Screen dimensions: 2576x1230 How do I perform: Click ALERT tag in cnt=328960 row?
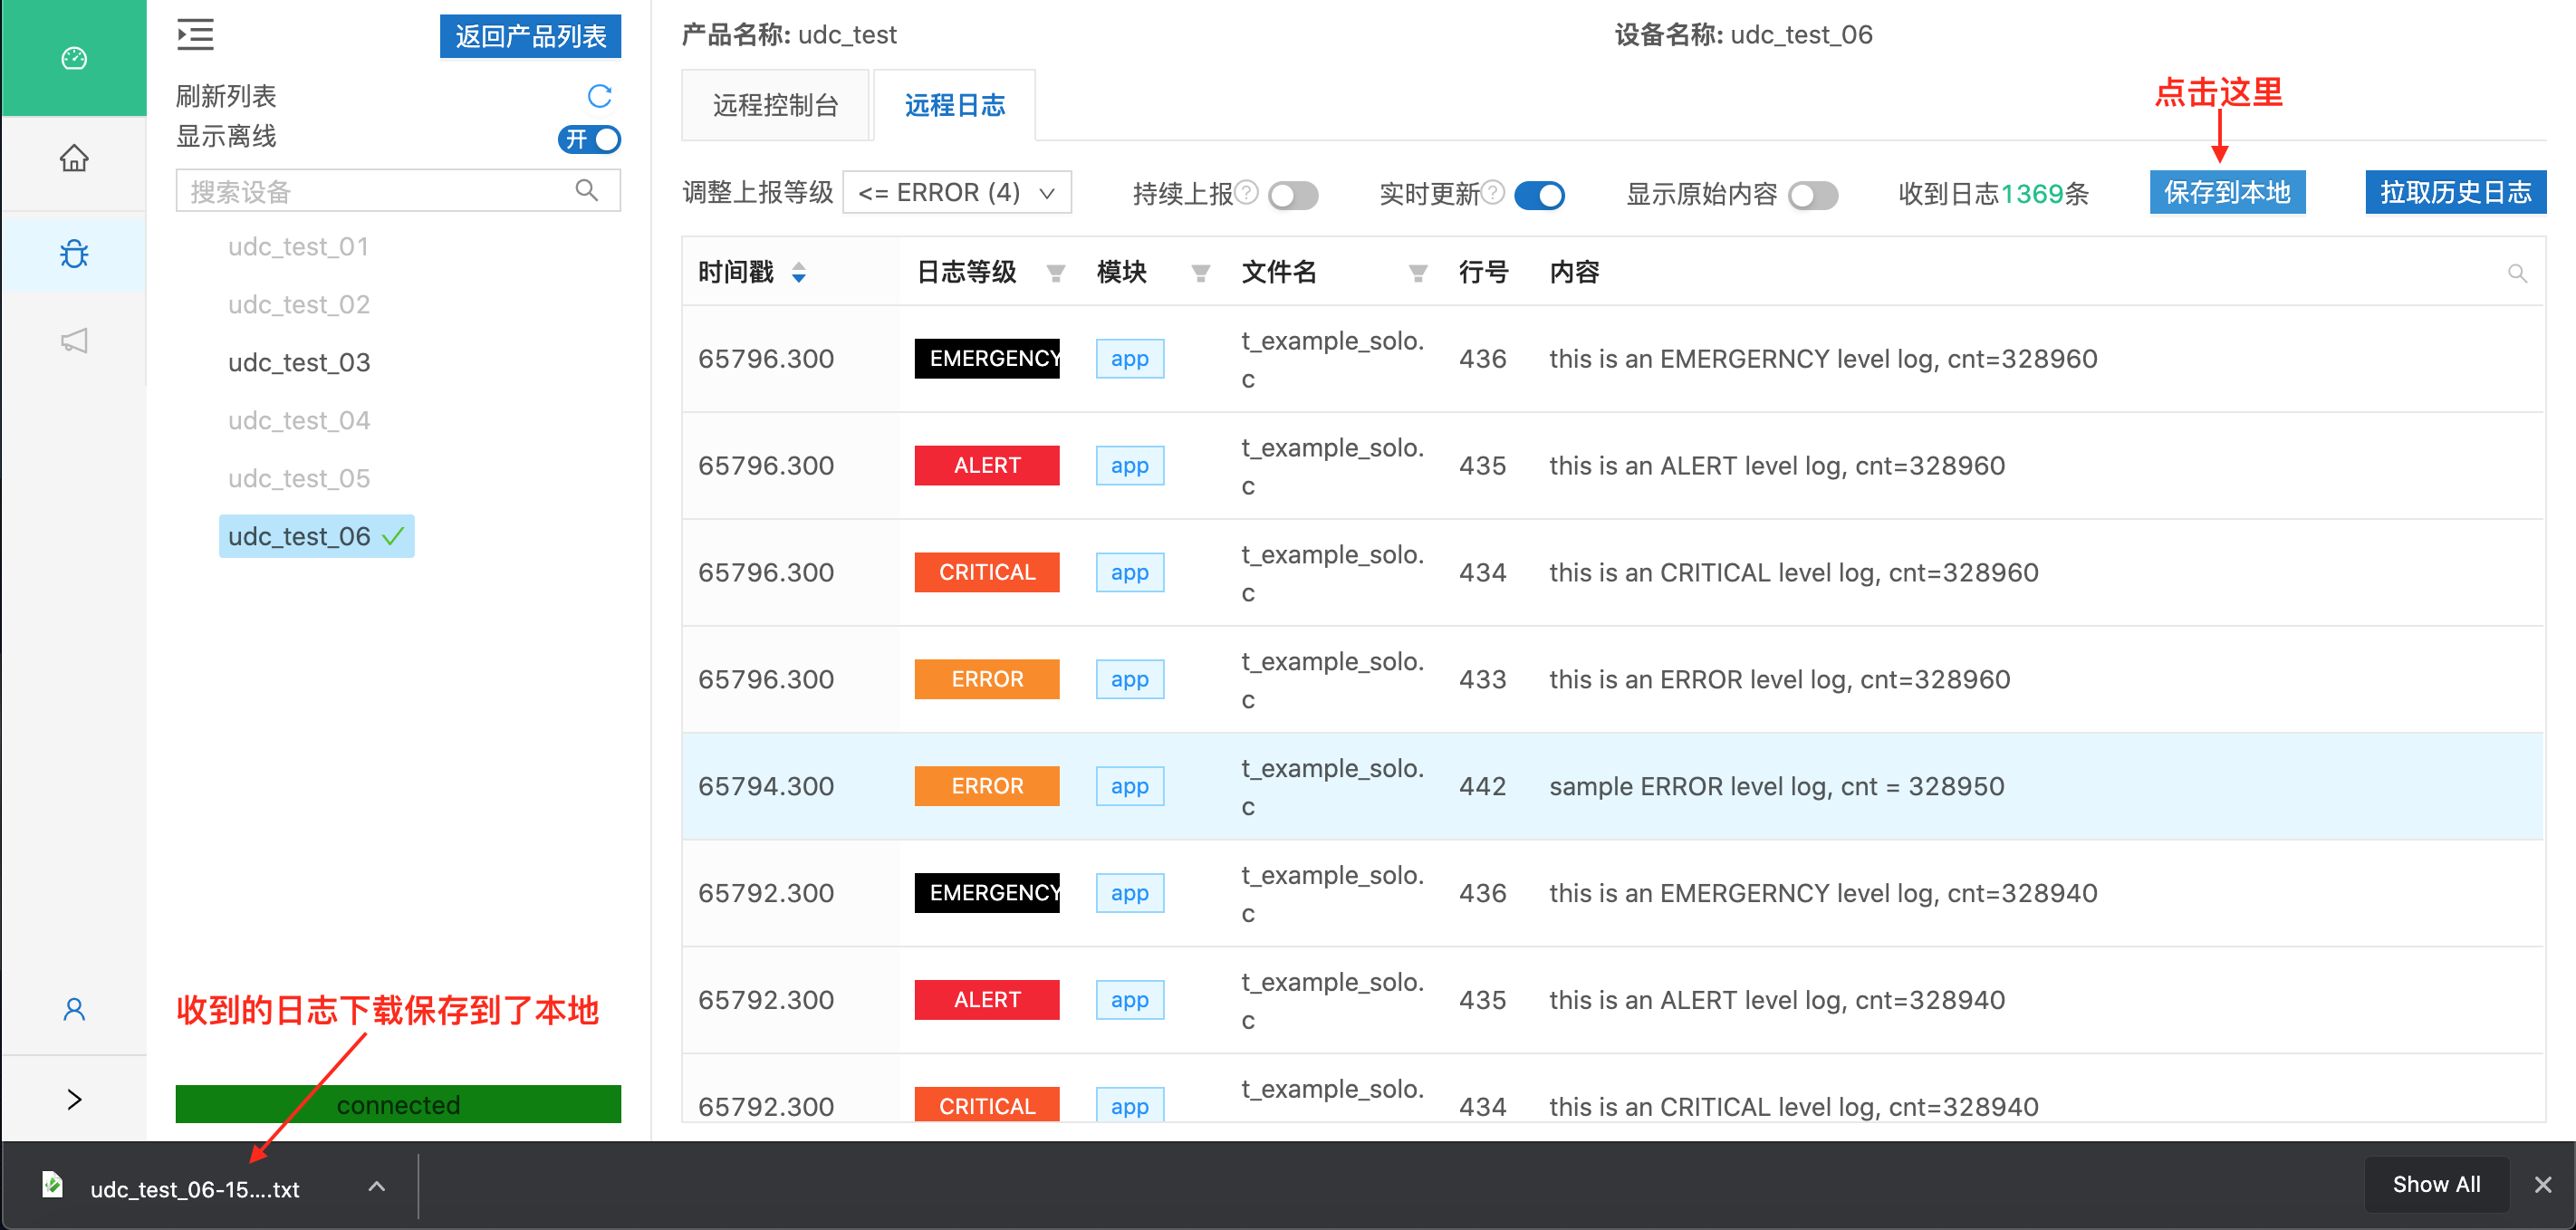[x=987, y=465]
